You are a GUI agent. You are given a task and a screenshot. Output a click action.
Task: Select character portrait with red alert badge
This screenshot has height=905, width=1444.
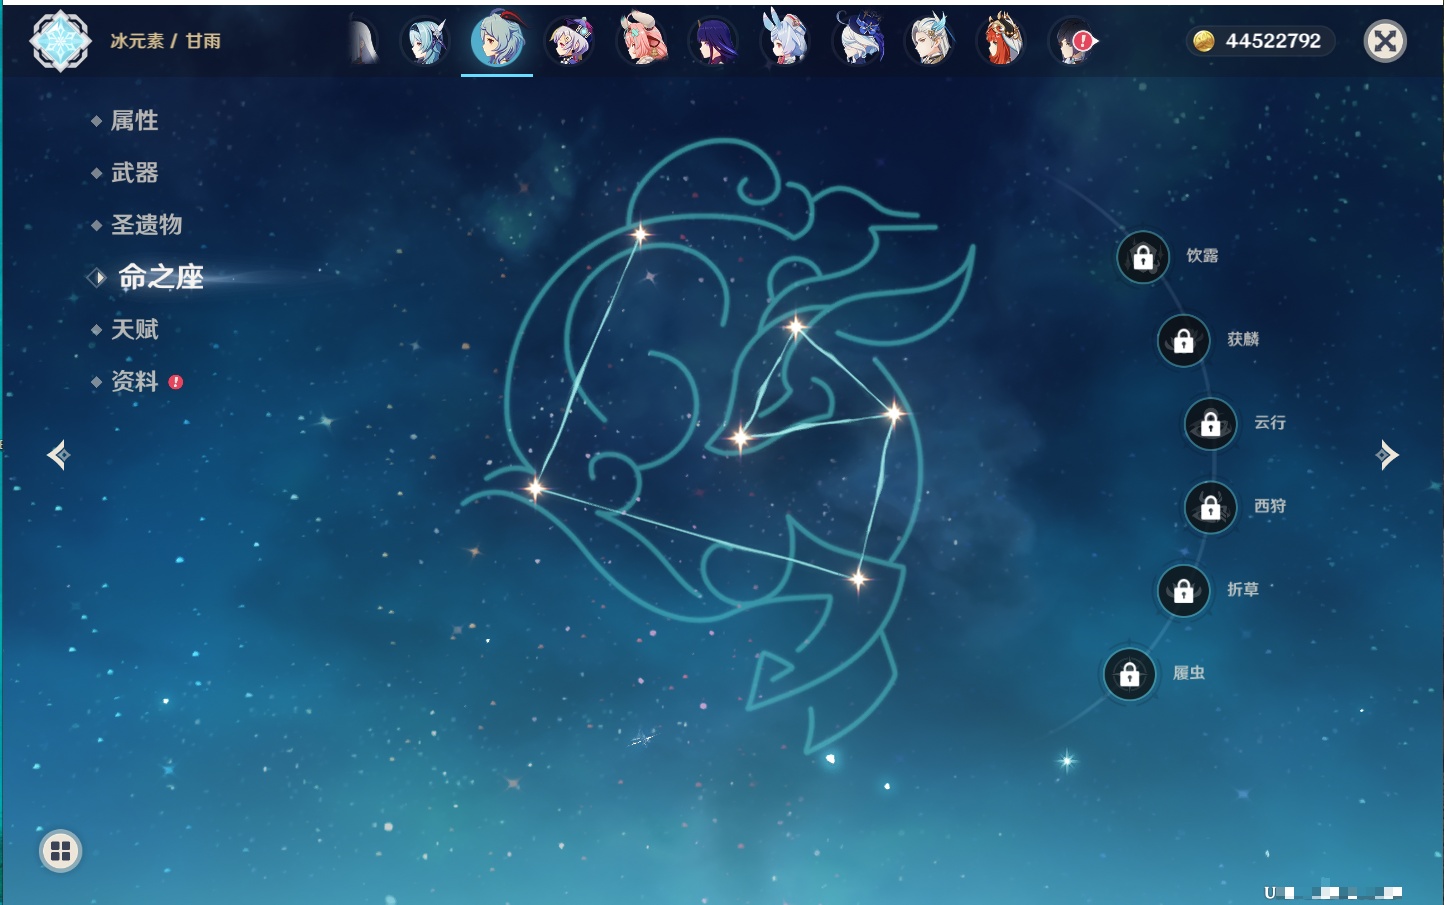click(1072, 42)
